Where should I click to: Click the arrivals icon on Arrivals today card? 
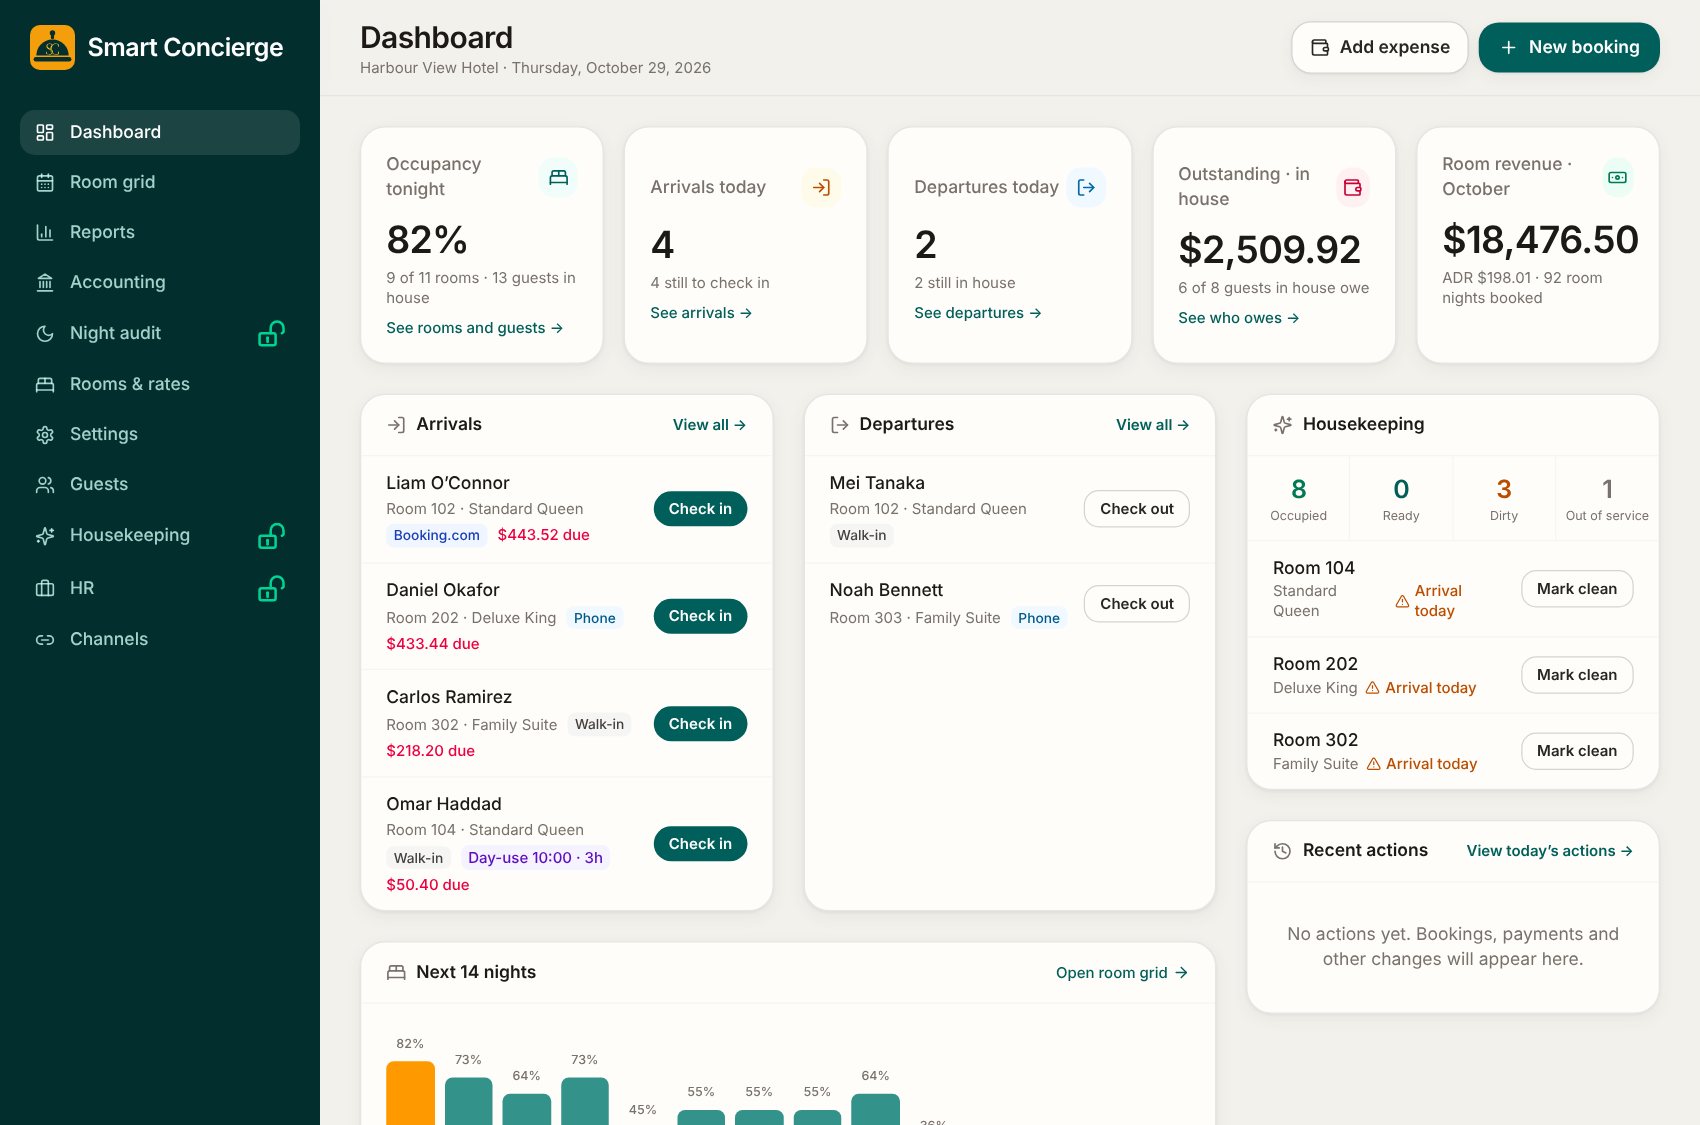click(x=821, y=187)
